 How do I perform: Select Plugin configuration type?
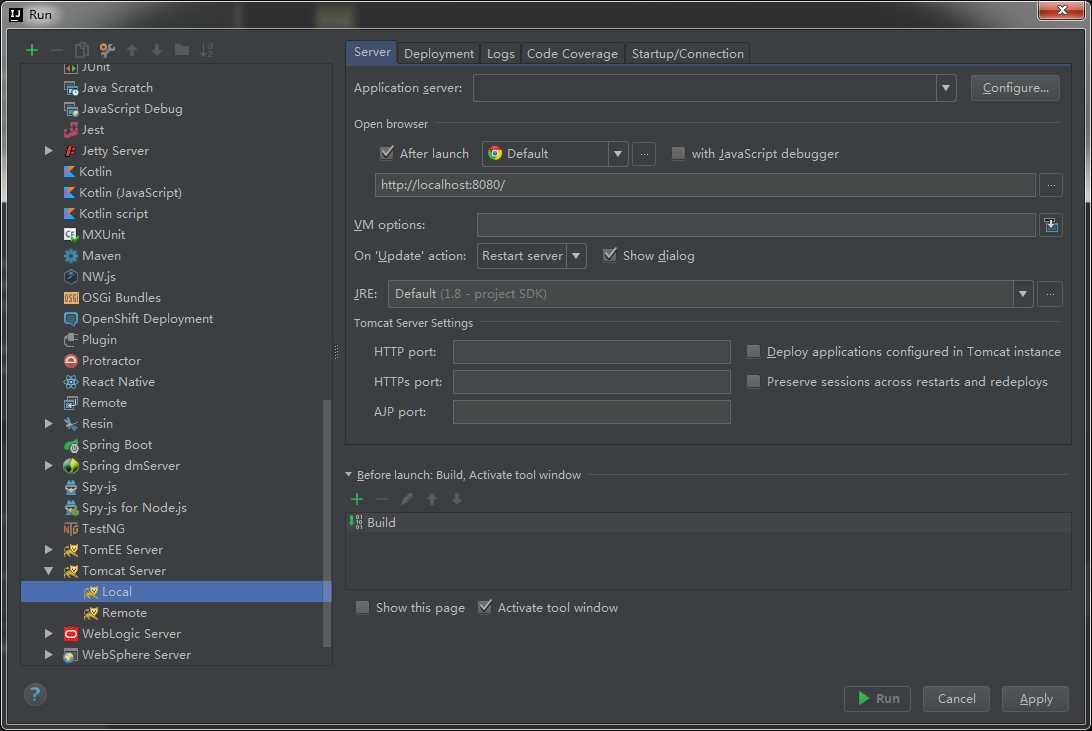[99, 340]
